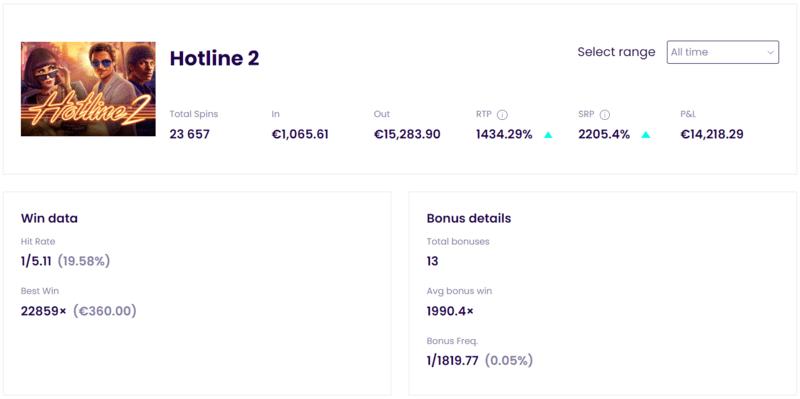Screen dimensions: 800x399
Task: Click the RTP value 1434.29%
Action: click(504, 135)
